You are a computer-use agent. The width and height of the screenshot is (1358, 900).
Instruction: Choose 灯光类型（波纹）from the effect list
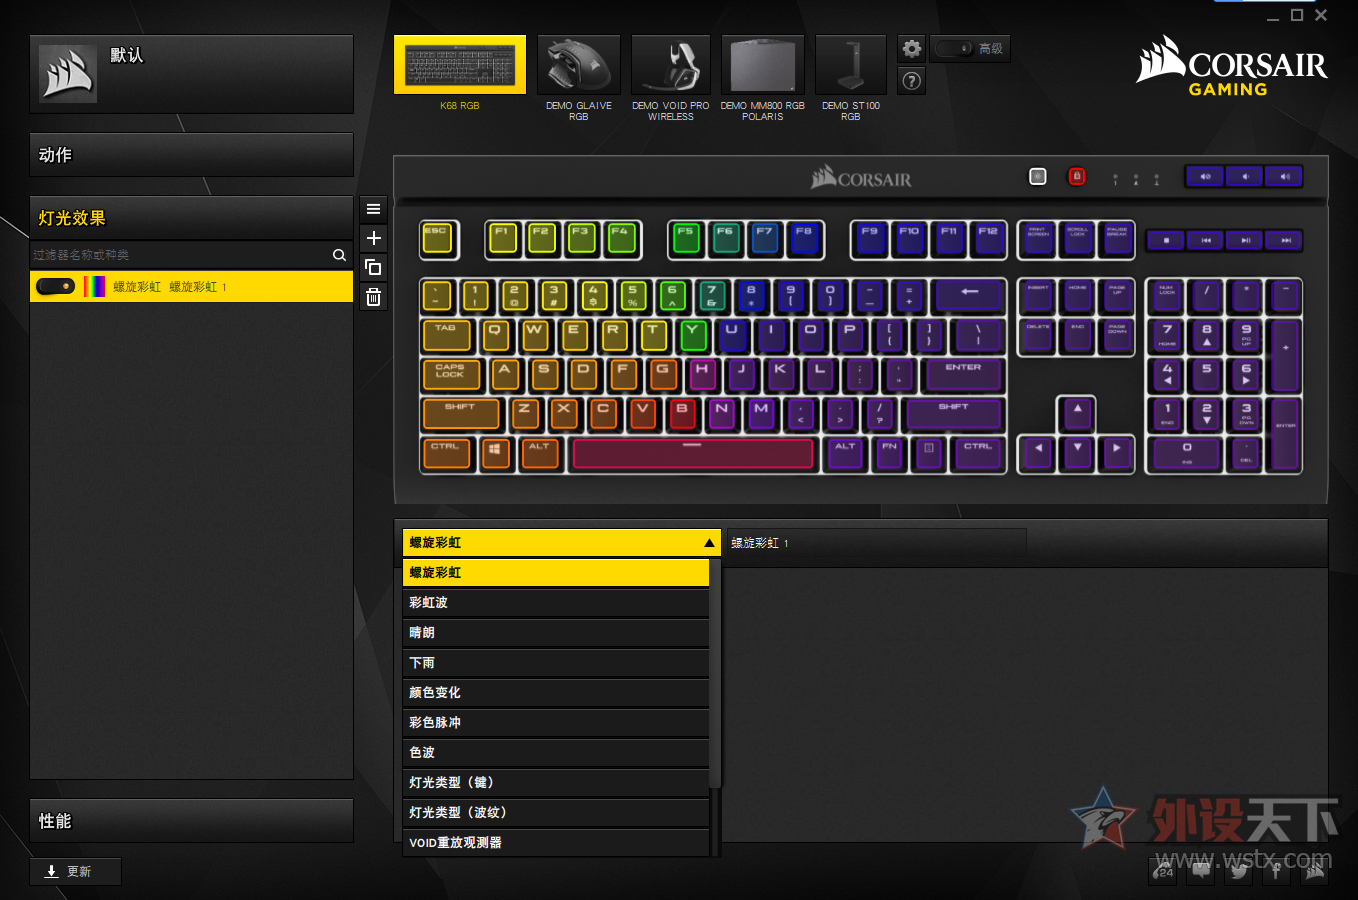click(556, 813)
